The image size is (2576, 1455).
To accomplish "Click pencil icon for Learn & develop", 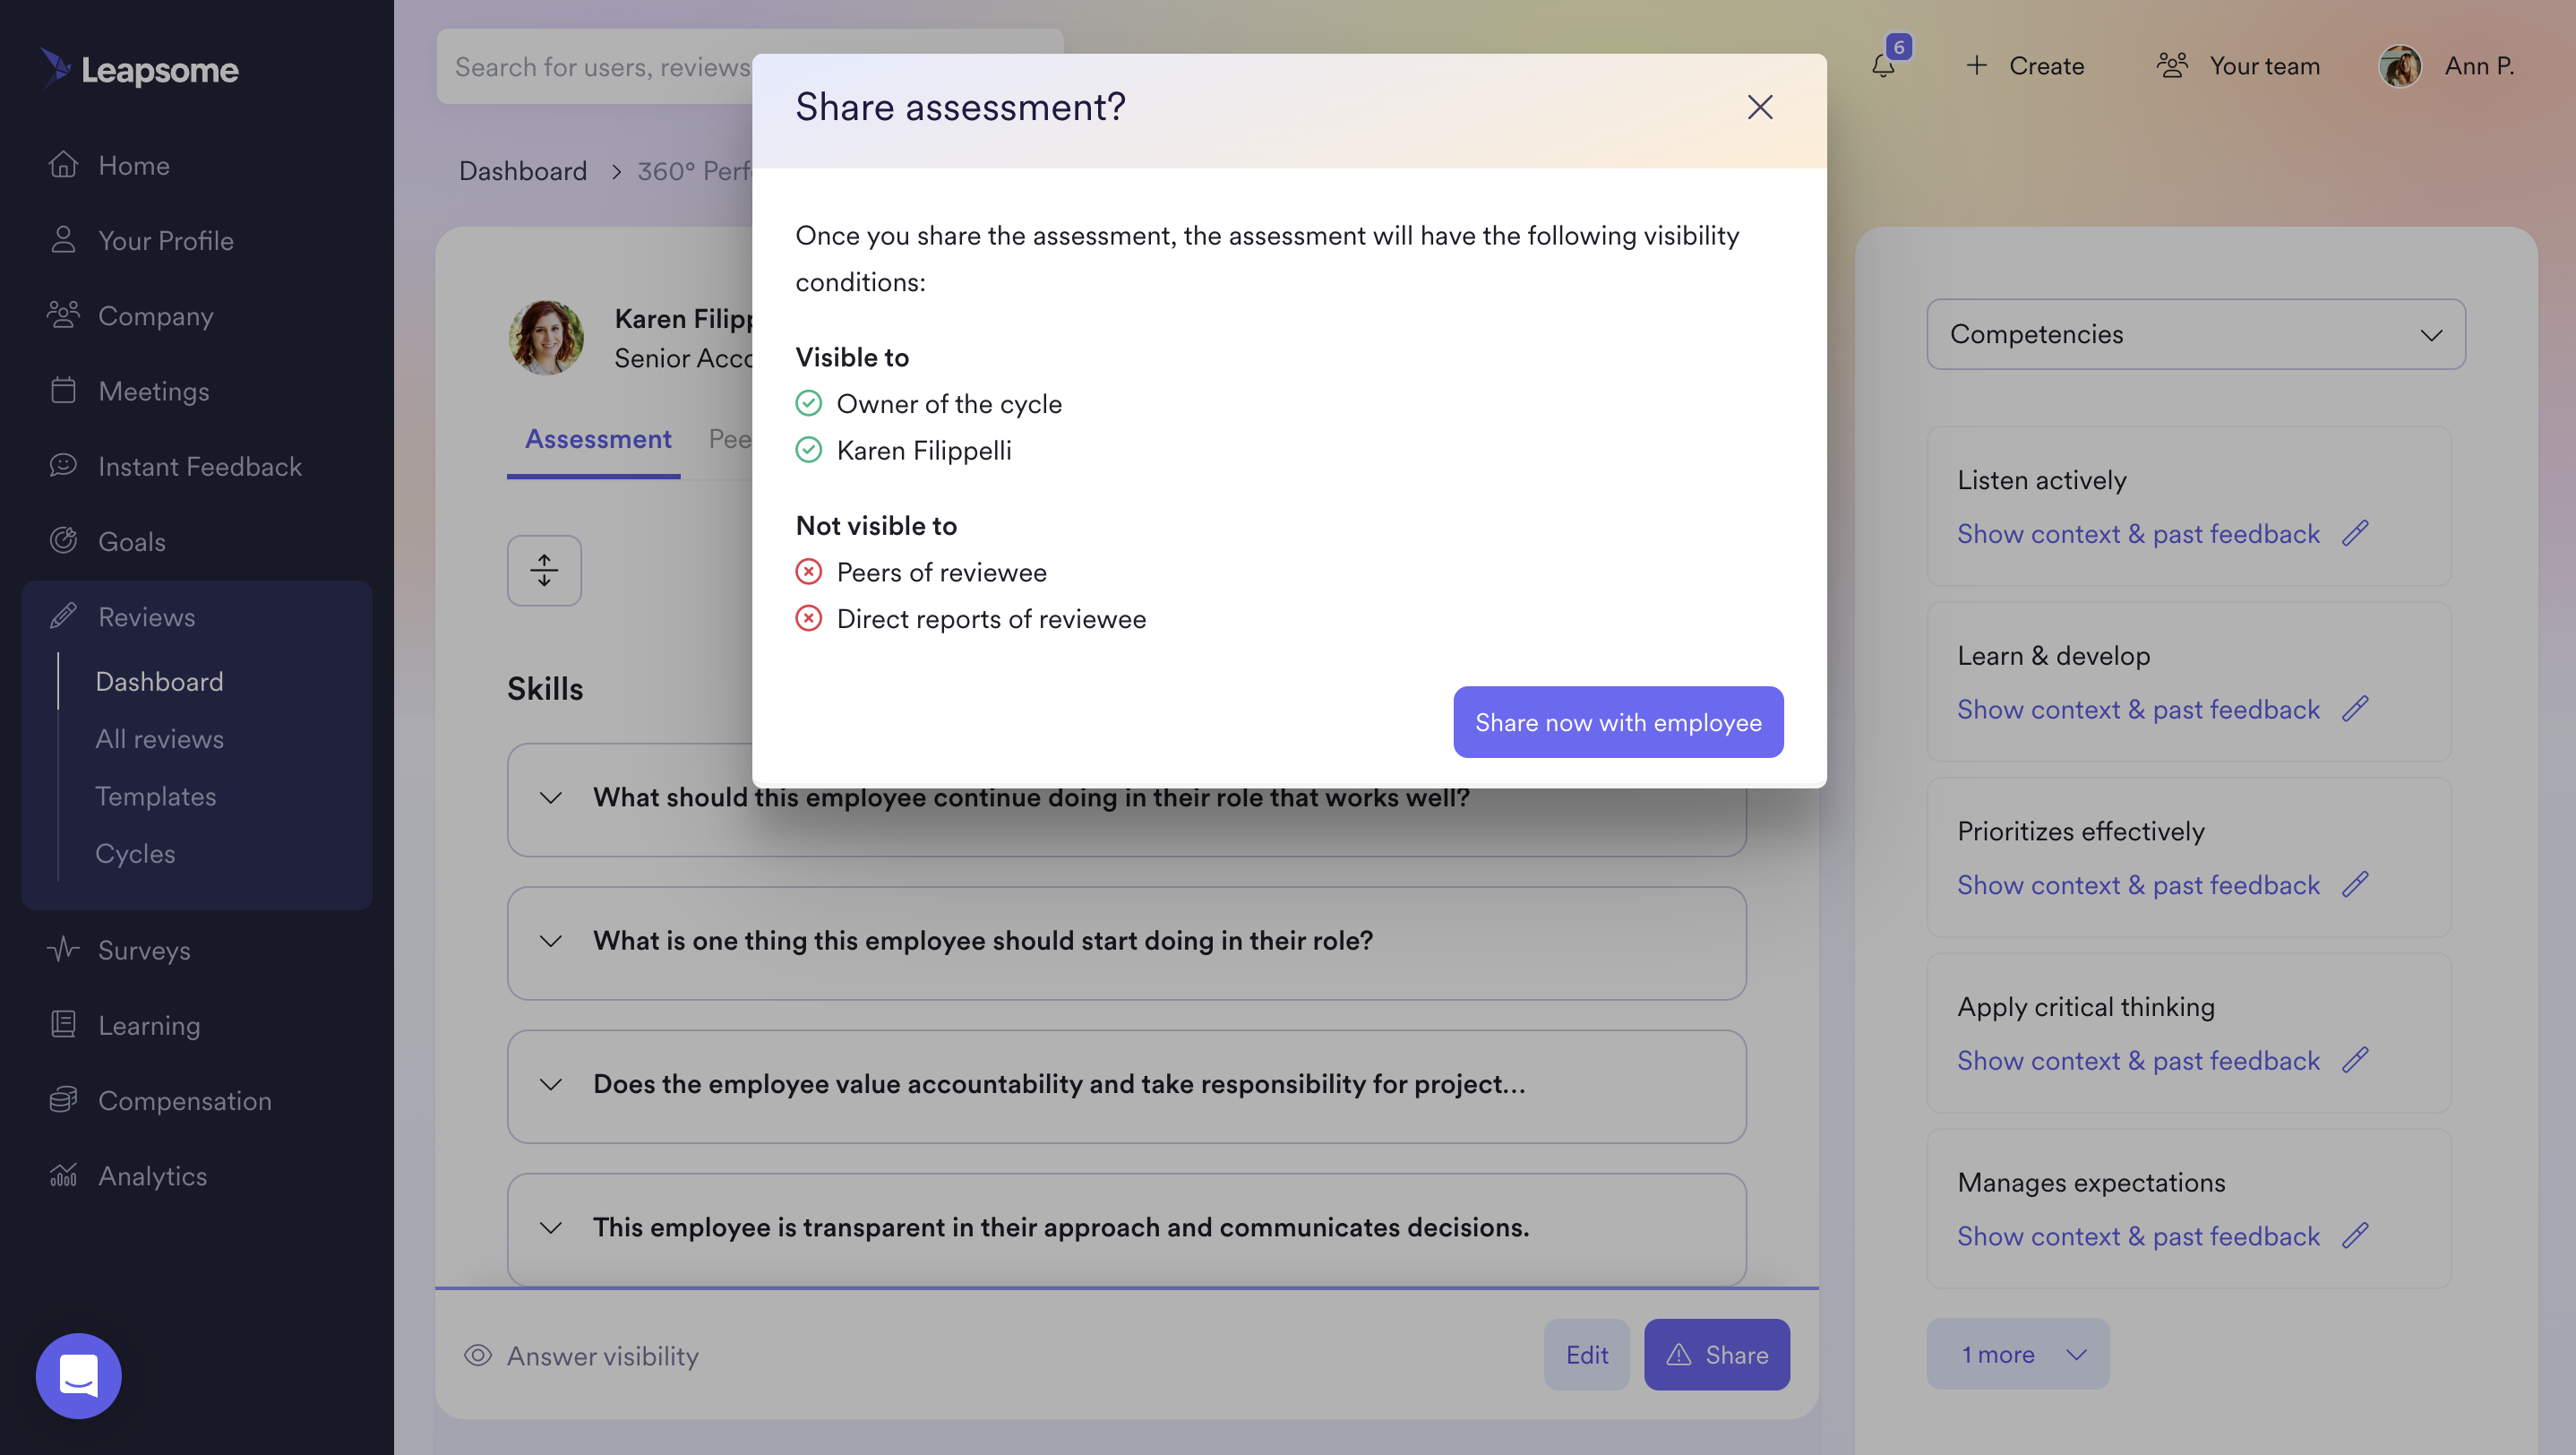I will (x=2355, y=709).
